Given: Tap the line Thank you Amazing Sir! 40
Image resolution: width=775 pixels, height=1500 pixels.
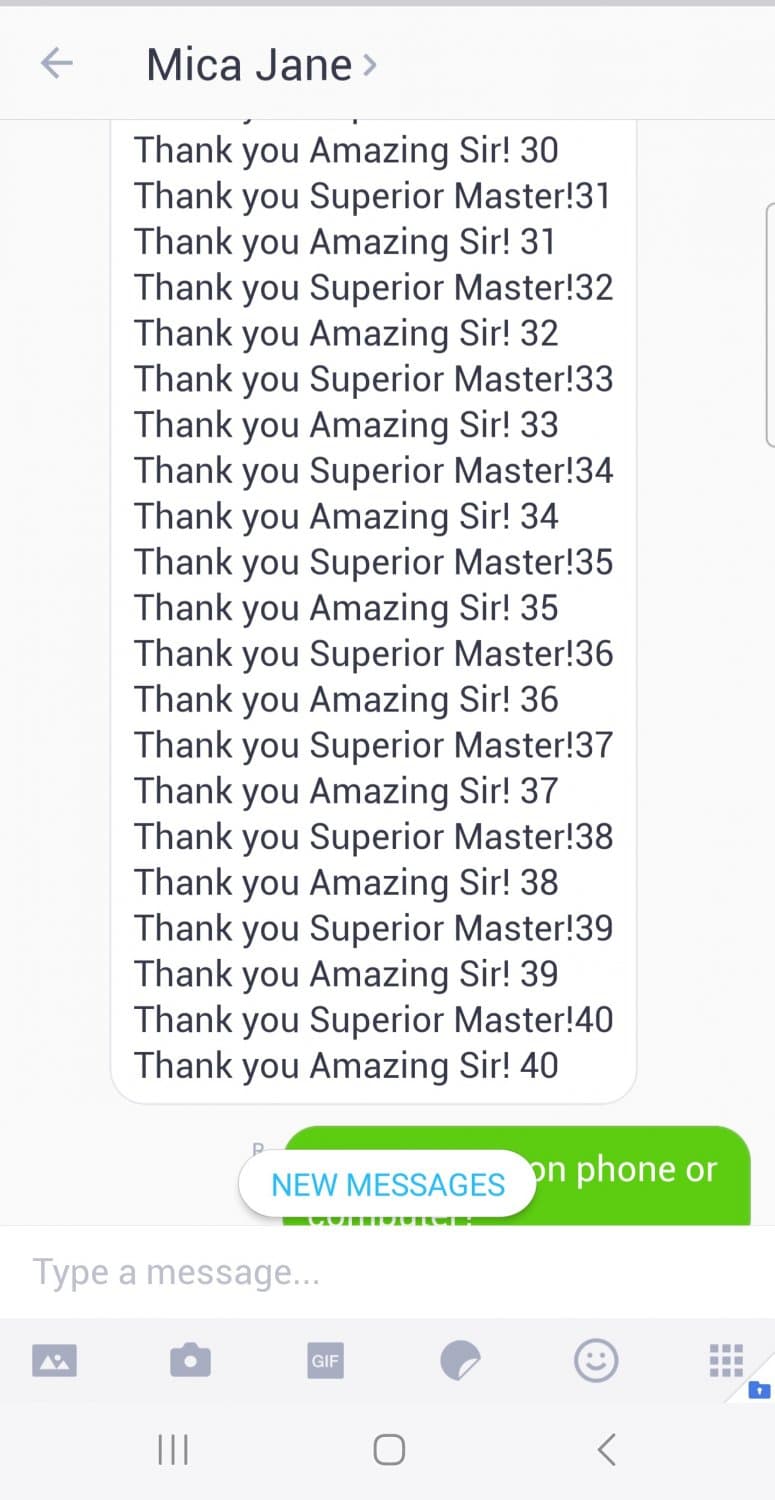Looking at the screenshot, I should click(x=346, y=1065).
